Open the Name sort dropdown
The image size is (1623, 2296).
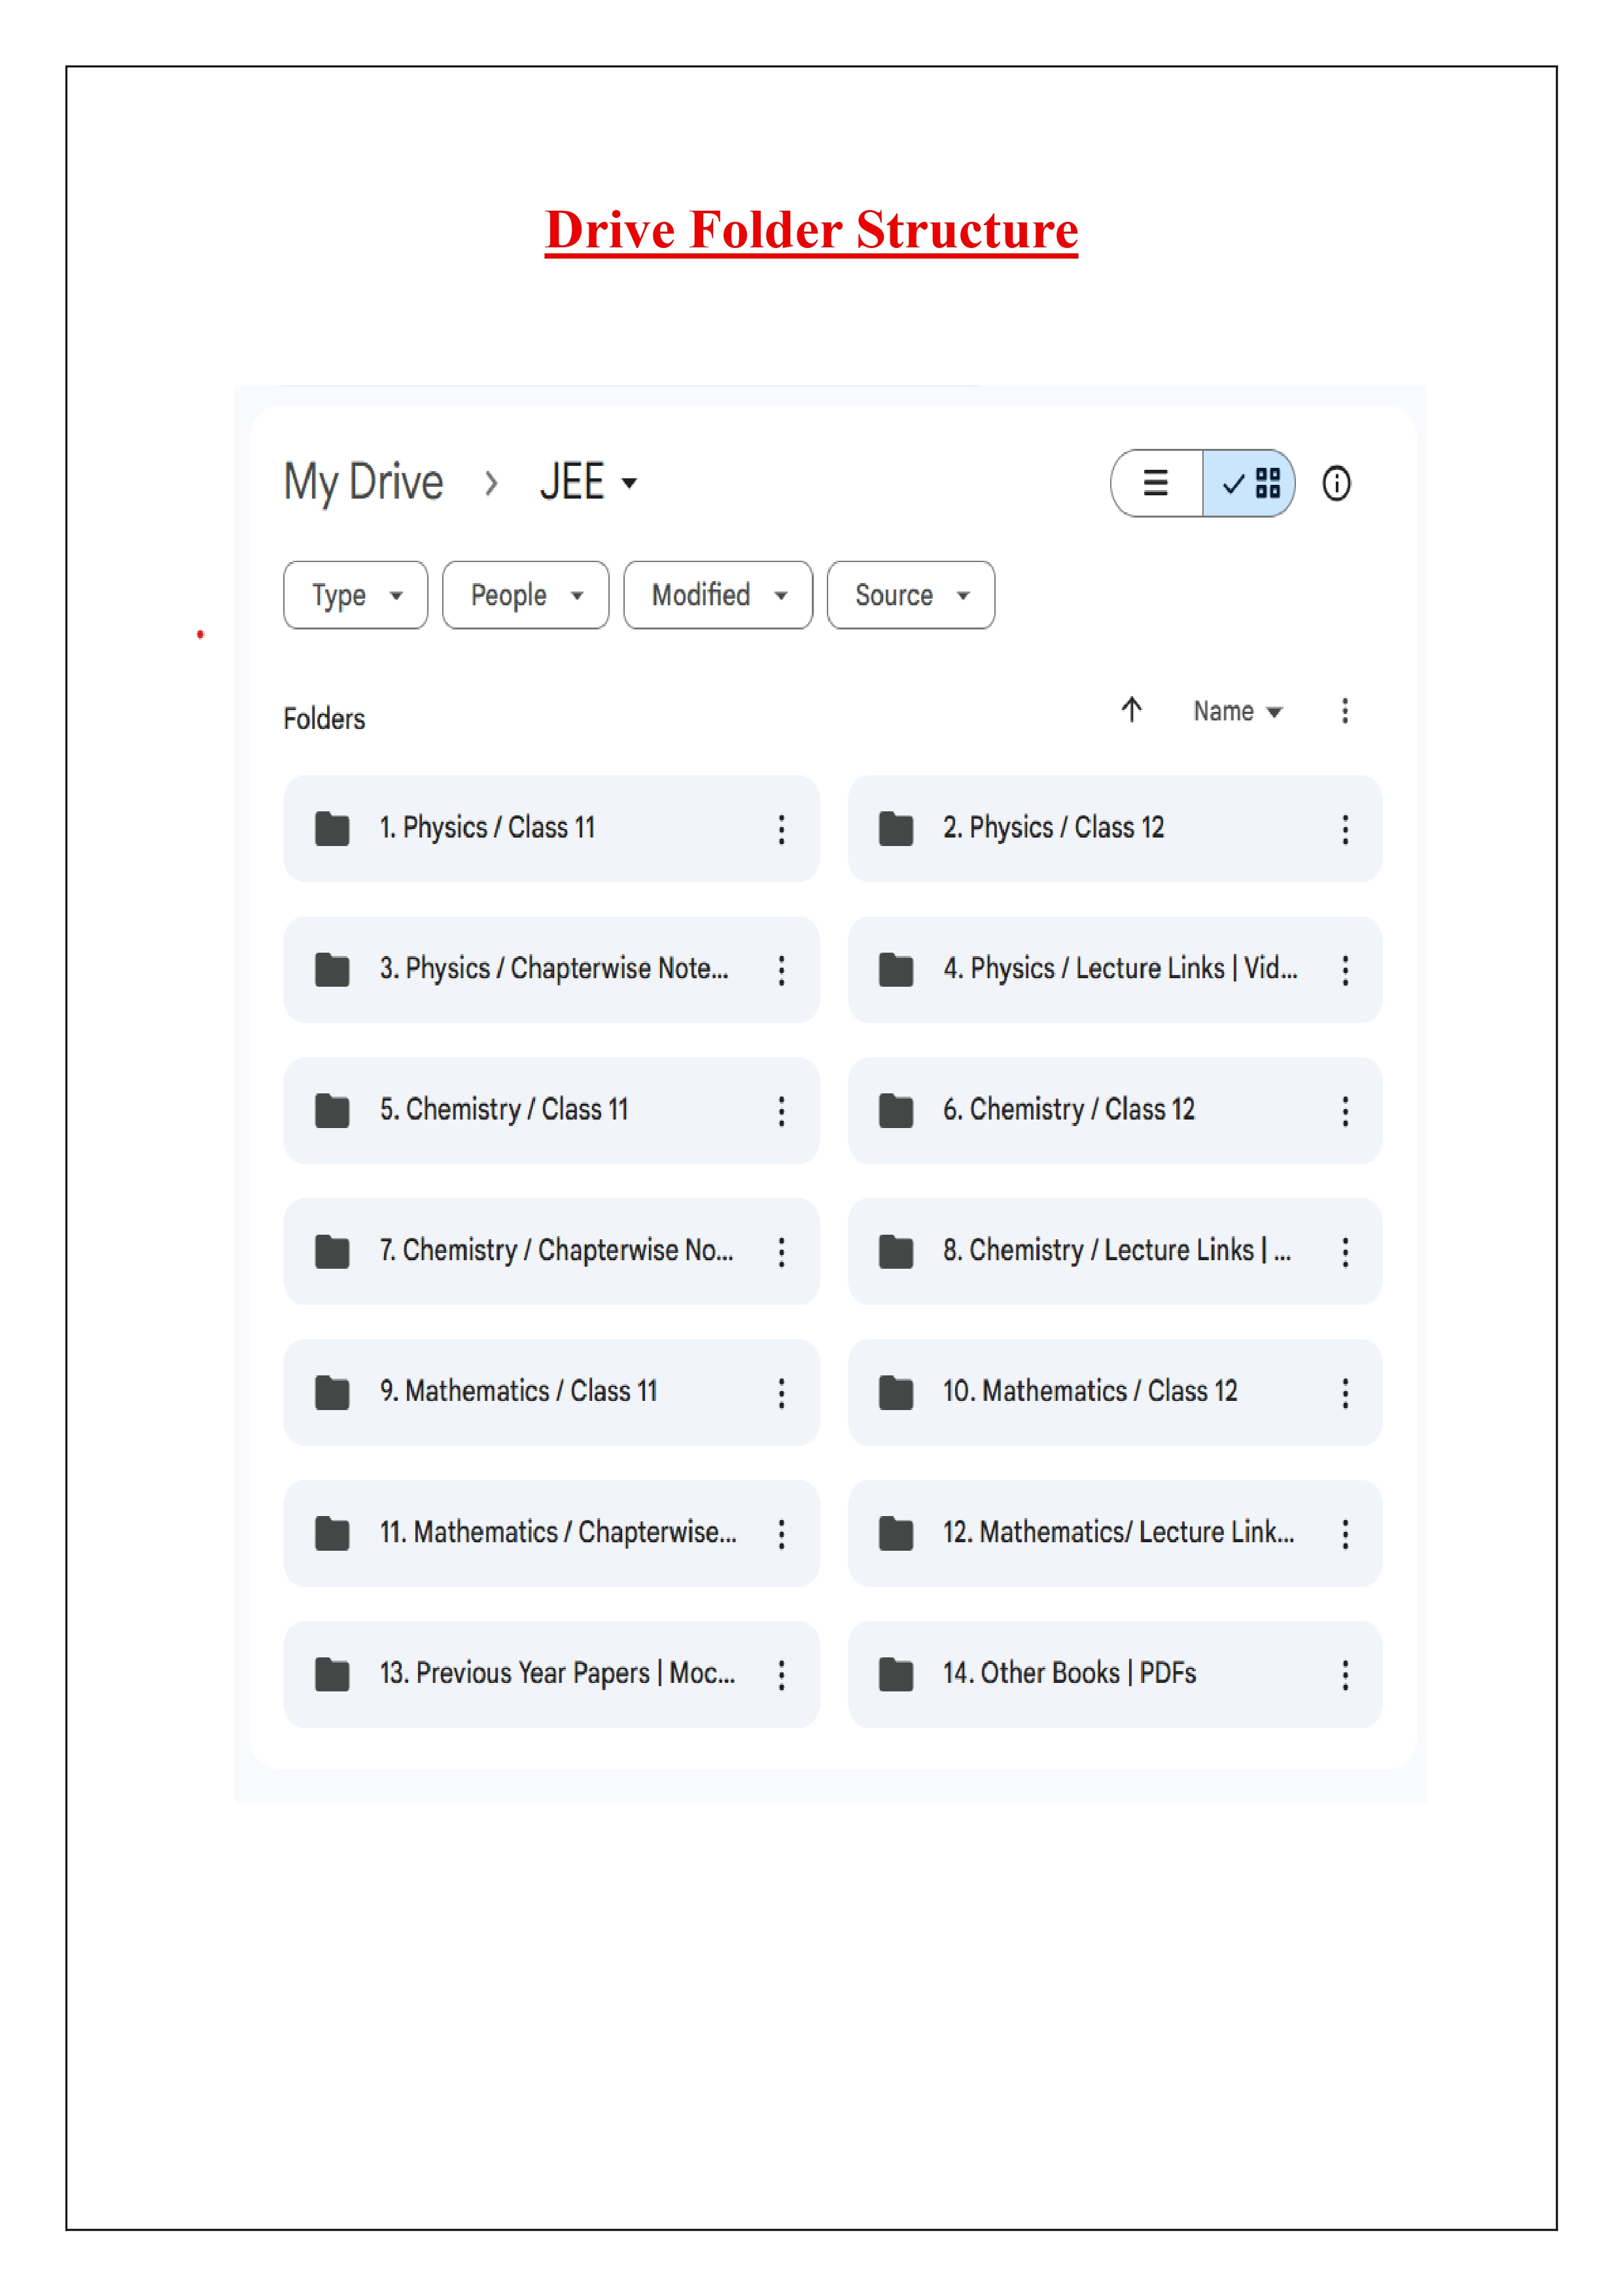click(1237, 711)
